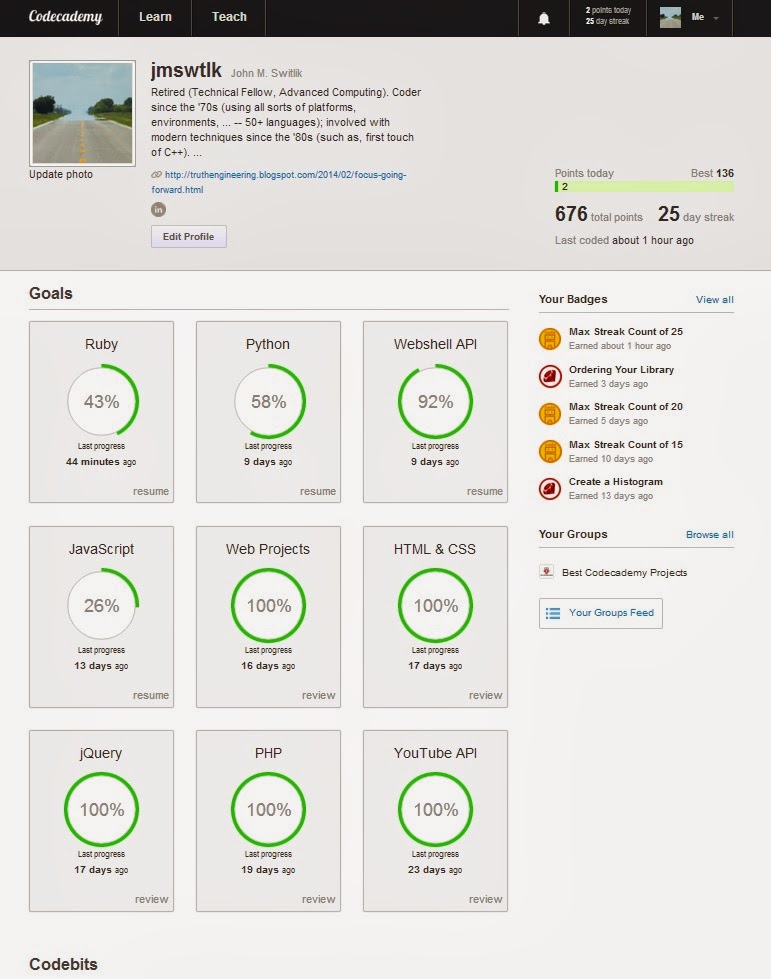This screenshot has height=979, width=771.
Task: Click the Python goal title
Action: point(268,344)
